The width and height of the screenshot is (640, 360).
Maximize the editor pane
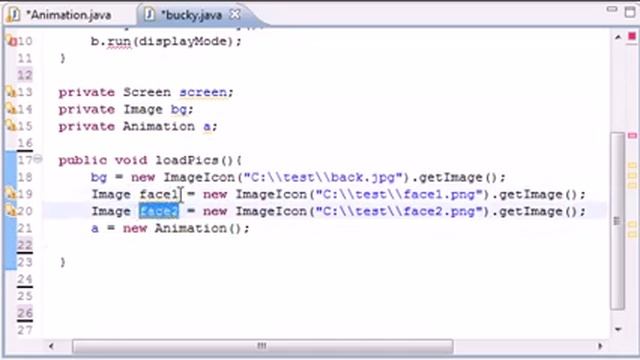(x=631, y=11)
